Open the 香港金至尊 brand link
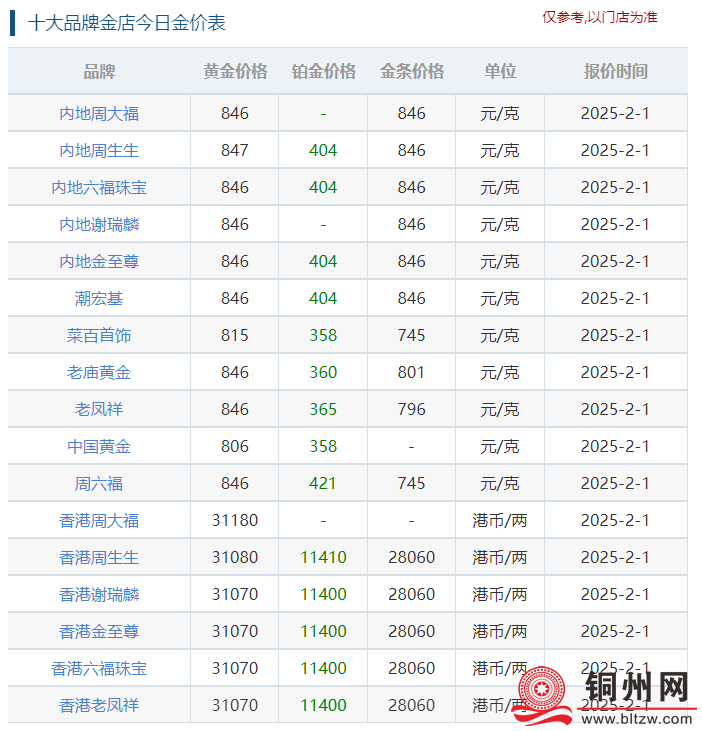 99,631
